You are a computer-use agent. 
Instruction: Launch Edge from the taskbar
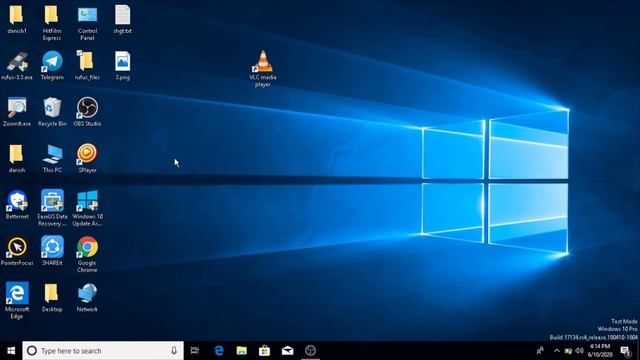click(219, 351)
